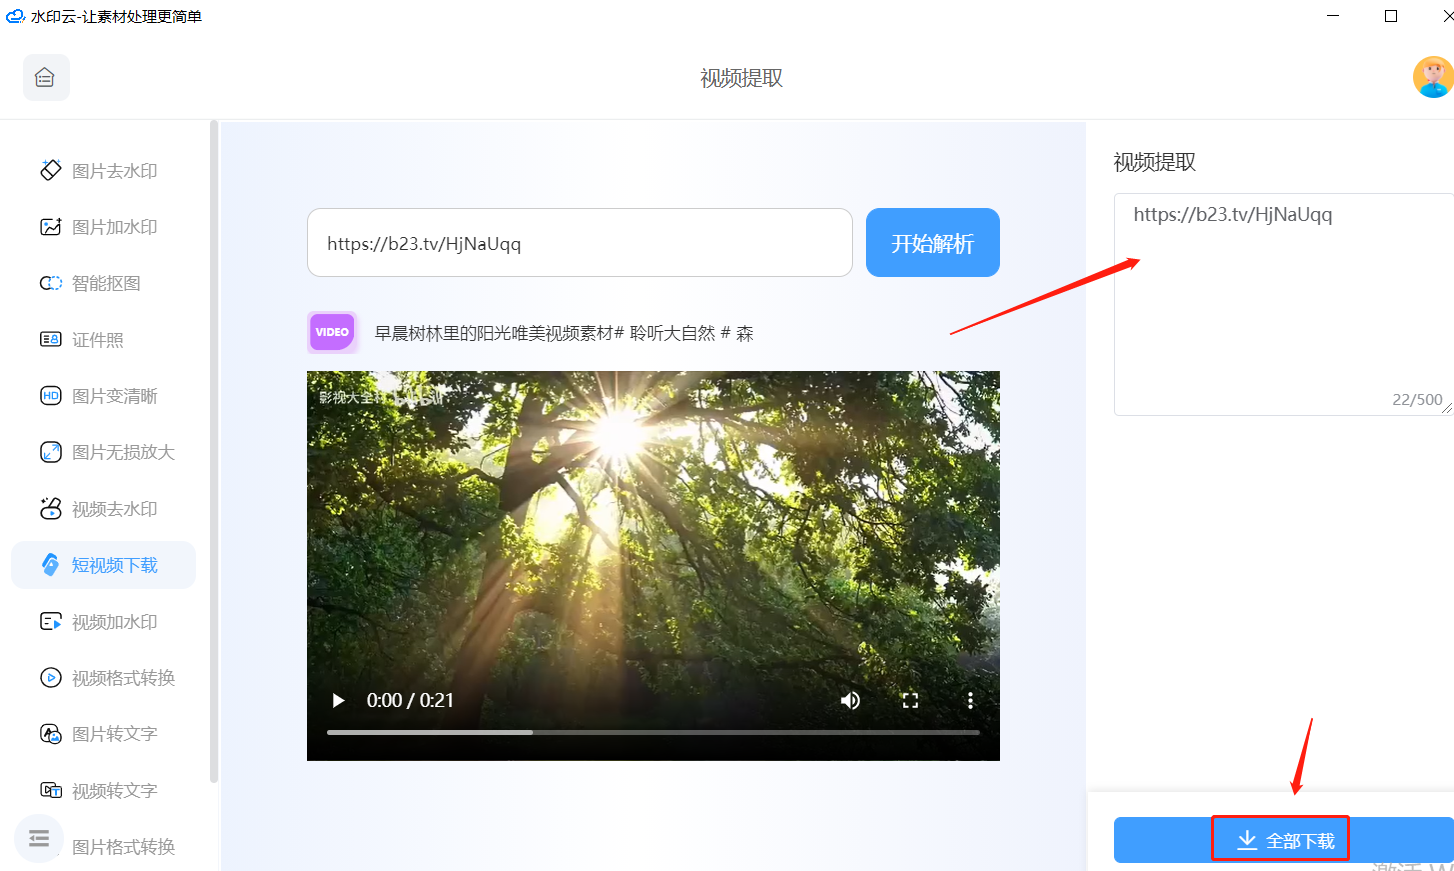The width and height of the screenshot is (1454, 871).
Task: Click the video preview thumbnail
Action: (x=653, y=566)
